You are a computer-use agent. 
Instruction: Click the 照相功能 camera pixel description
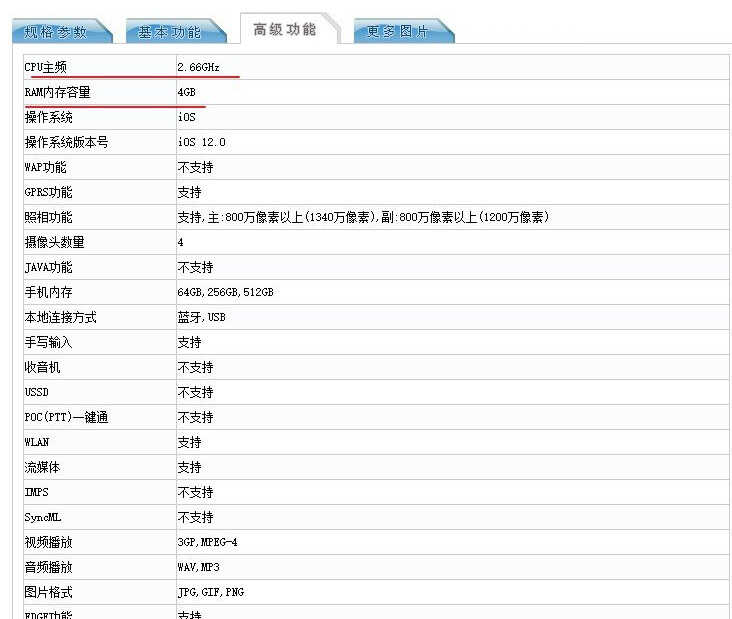coord(363,217)
